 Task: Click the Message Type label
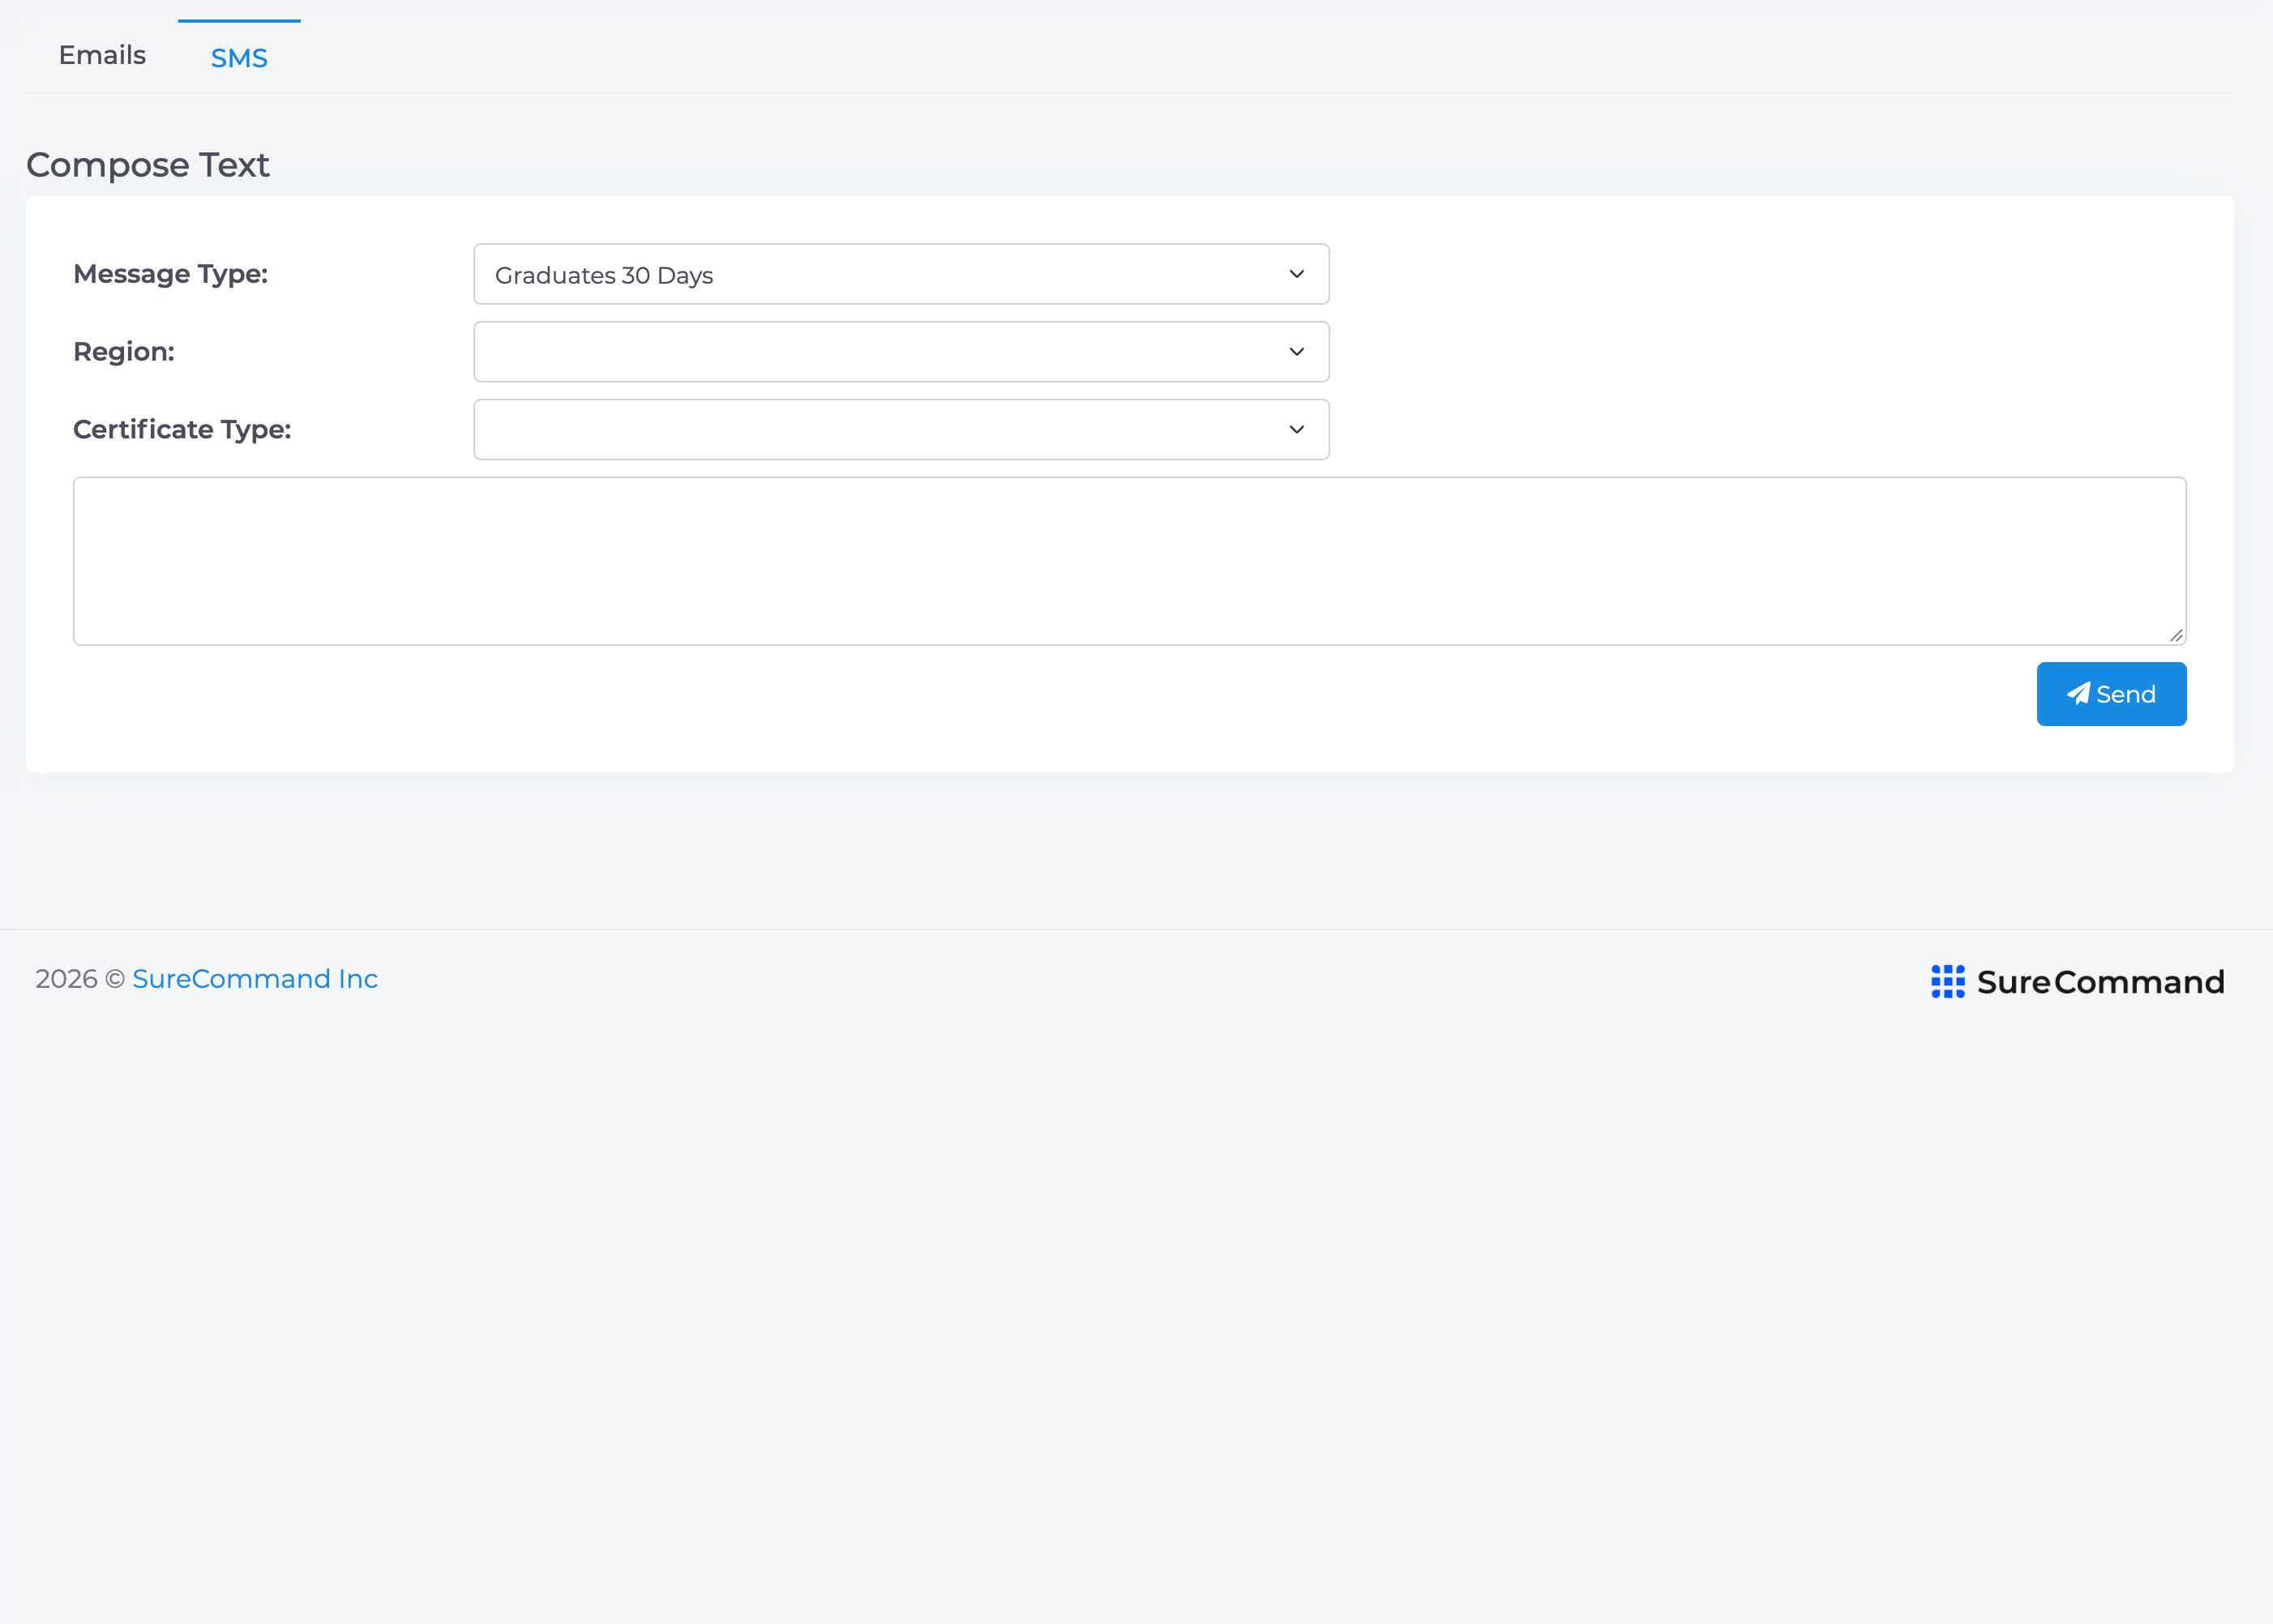(171, 274)
